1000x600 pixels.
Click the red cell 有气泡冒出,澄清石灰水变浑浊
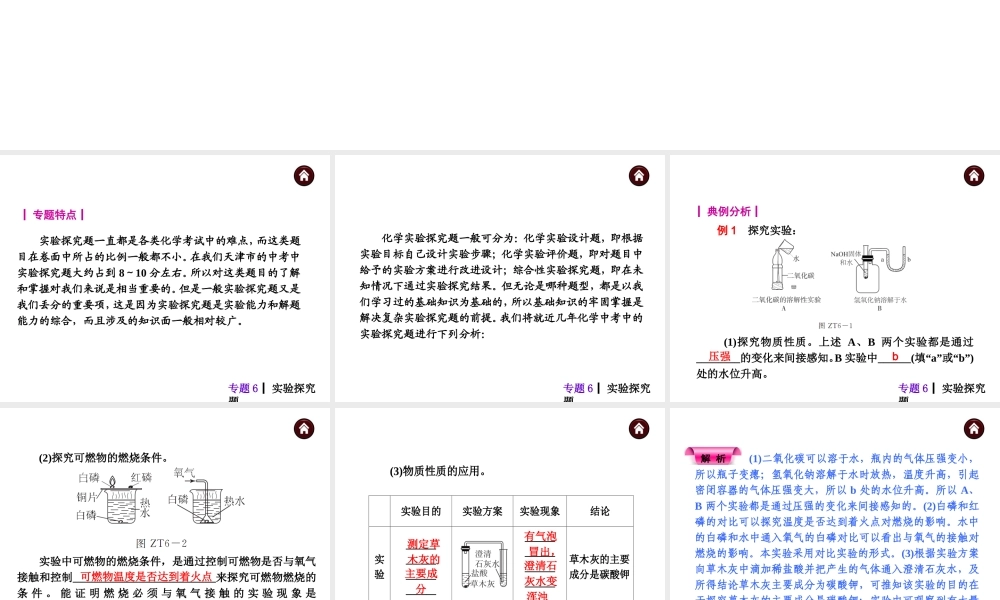click(x=540, y=565)
